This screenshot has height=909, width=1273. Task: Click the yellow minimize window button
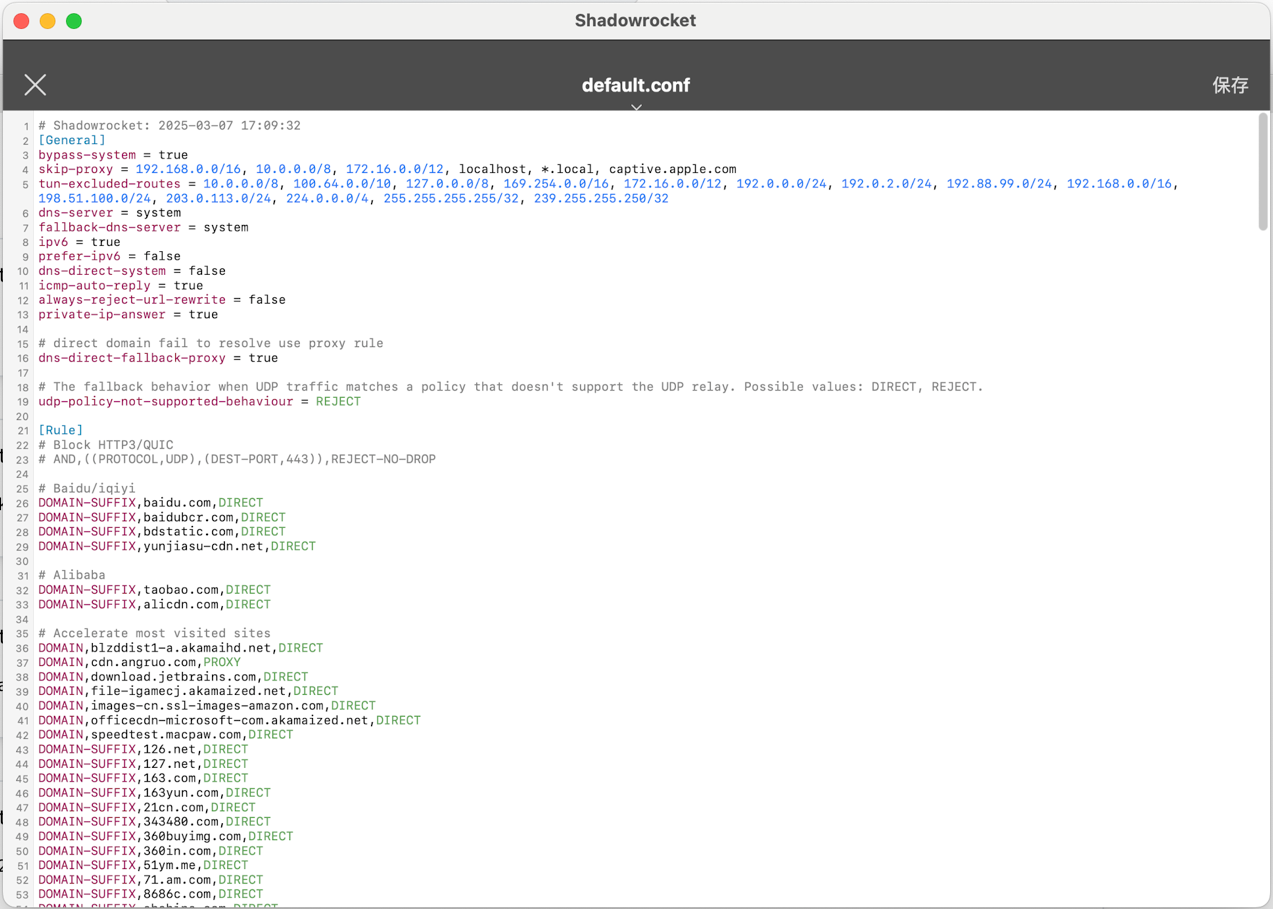[x=47, y=21]
